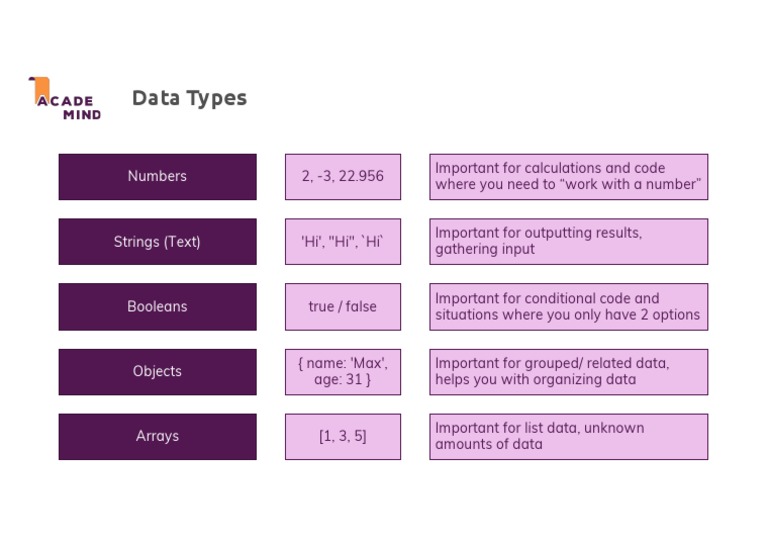Select the Numbers label box

pyautogui.click(x=157, y=176)
